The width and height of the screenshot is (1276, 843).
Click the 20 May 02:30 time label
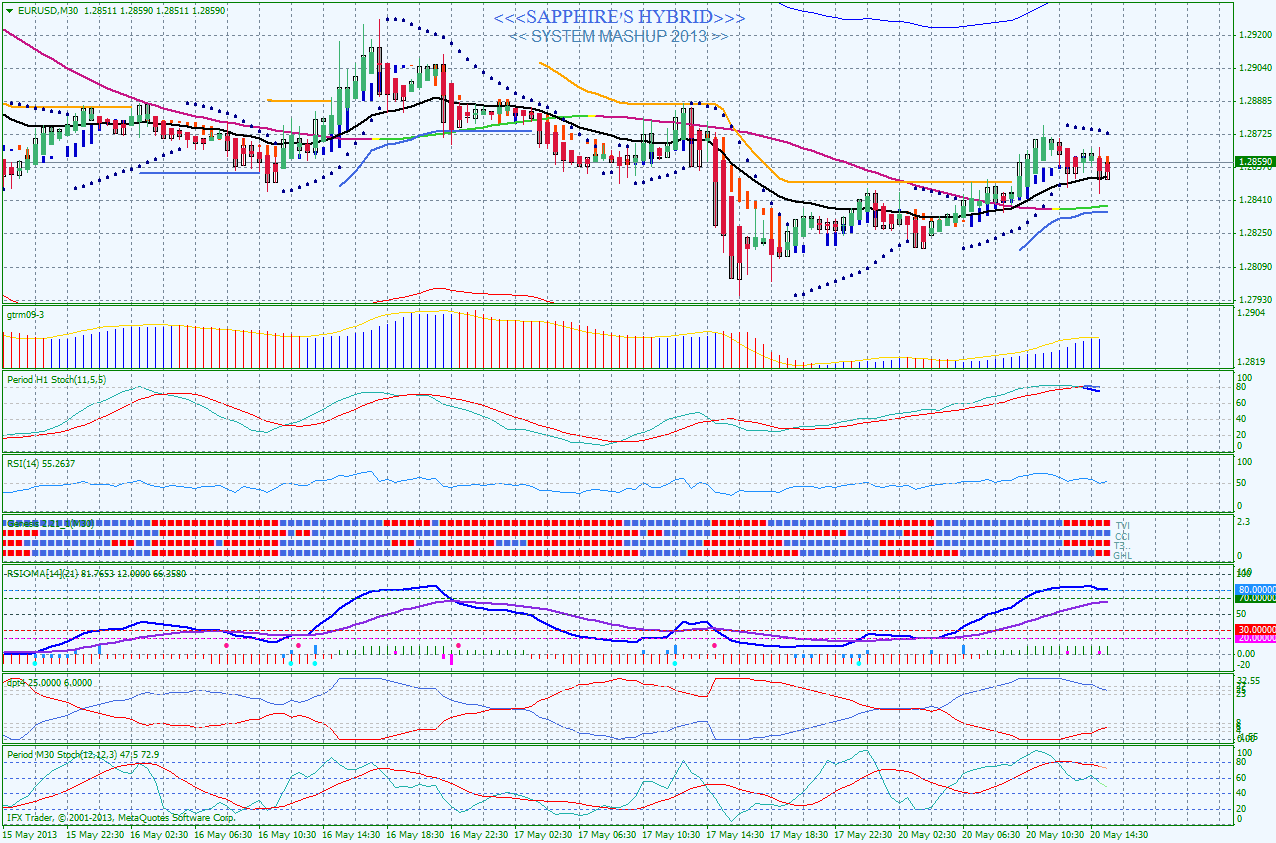tap(929, 833)
